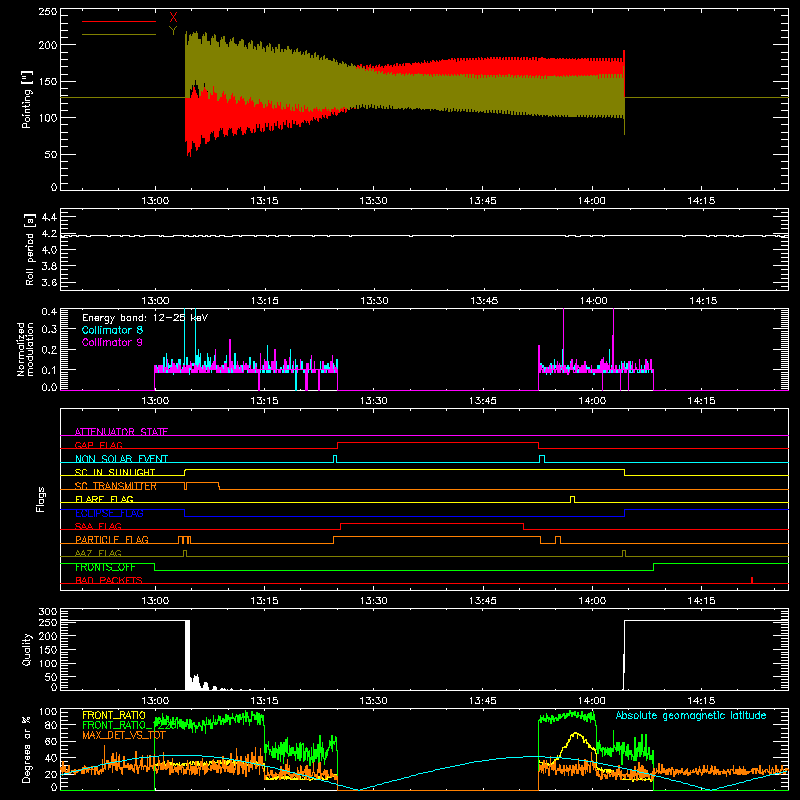The height and width of the screenshot is (800, 800).
Task: Click the '14:00' tick under the modulation plot
Action: click(592, 401)
